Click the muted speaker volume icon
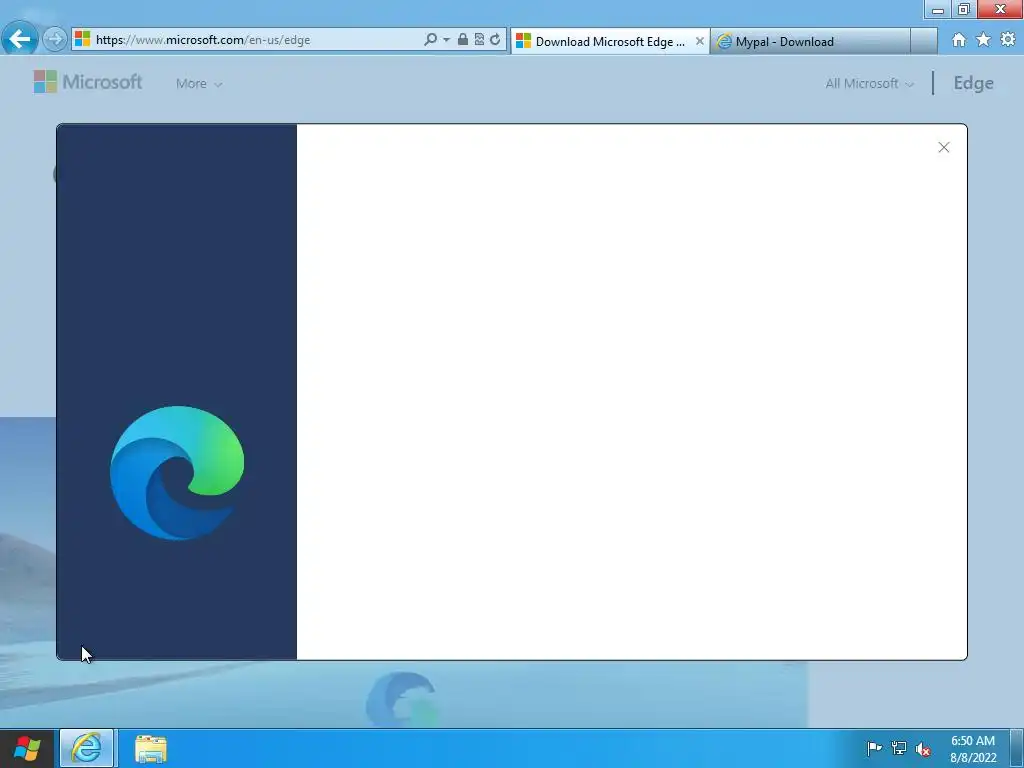The image size is (1024, 768). (x=923, y=748)
